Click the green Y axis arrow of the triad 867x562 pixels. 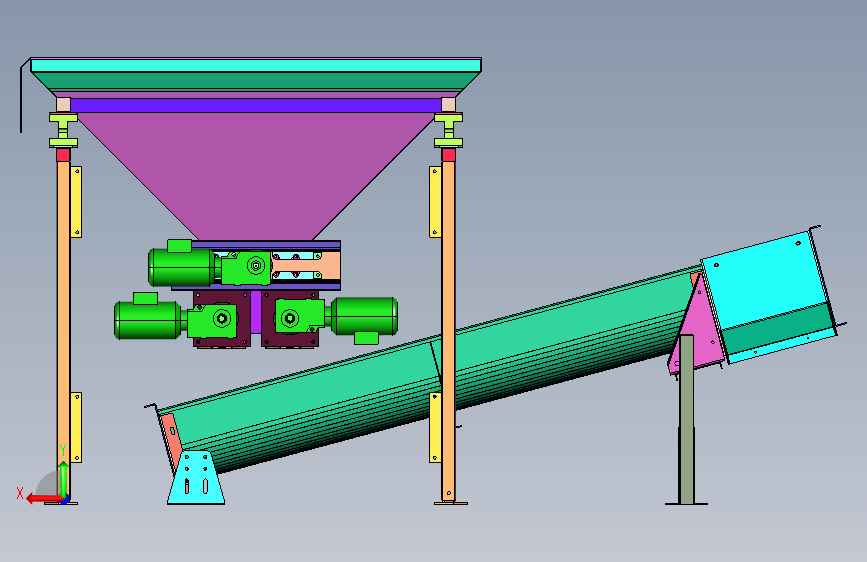[x=64, y=479]
